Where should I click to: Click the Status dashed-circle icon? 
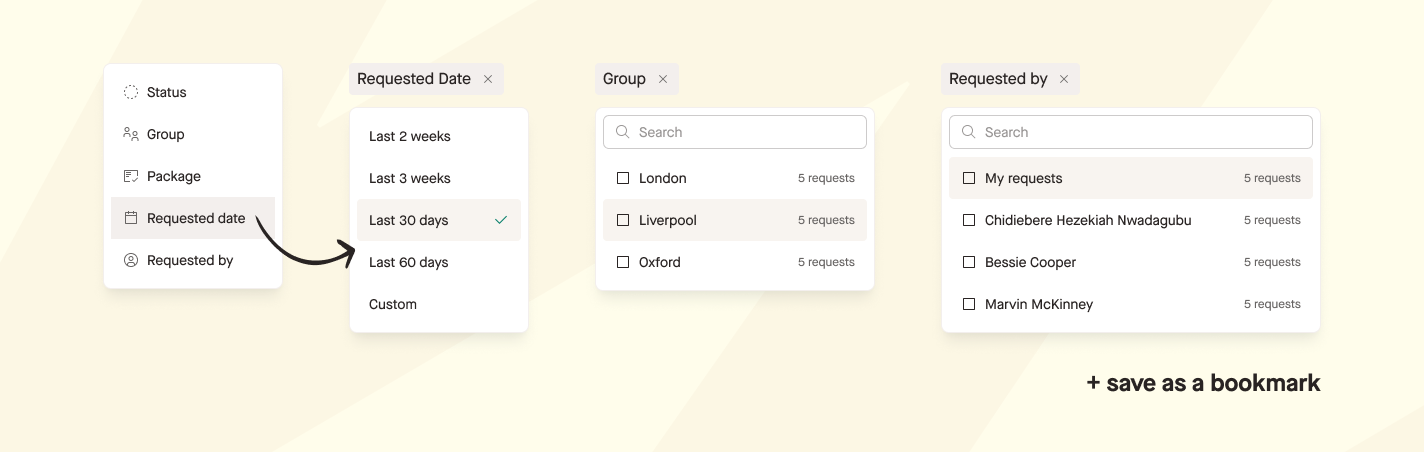pos(131,92)
